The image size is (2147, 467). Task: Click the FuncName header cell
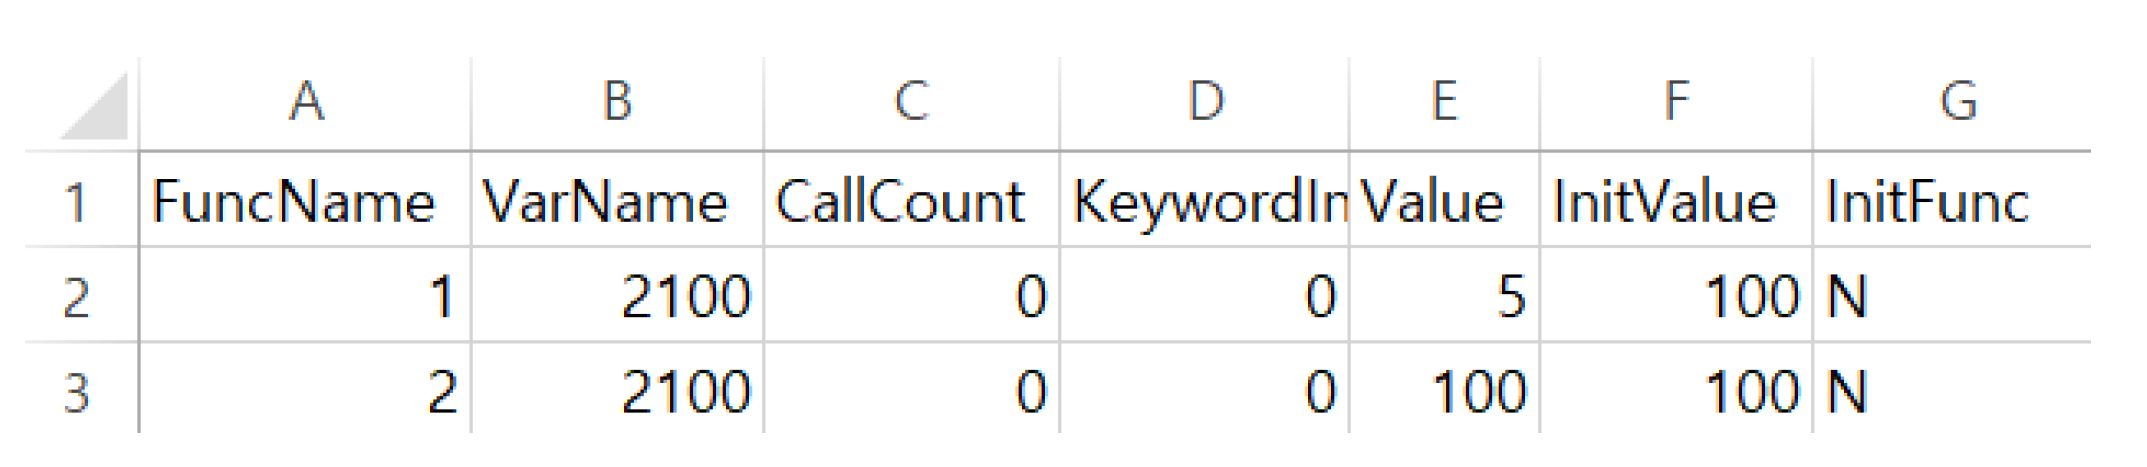point(305,201)
